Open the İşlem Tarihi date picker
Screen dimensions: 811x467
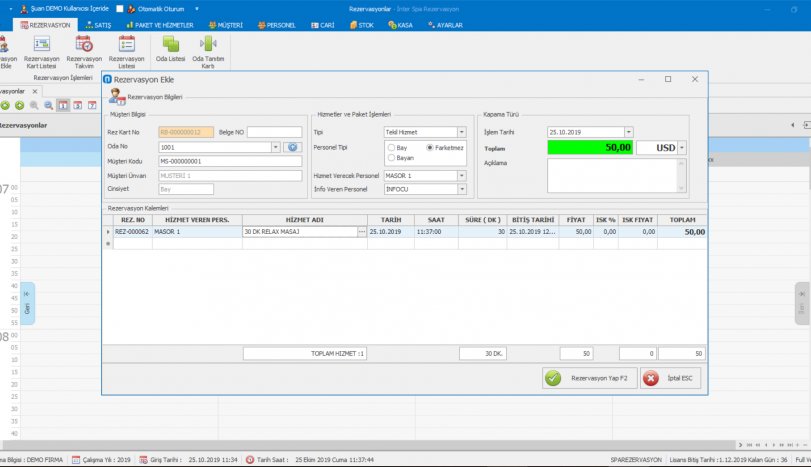[x=628, y=132]
